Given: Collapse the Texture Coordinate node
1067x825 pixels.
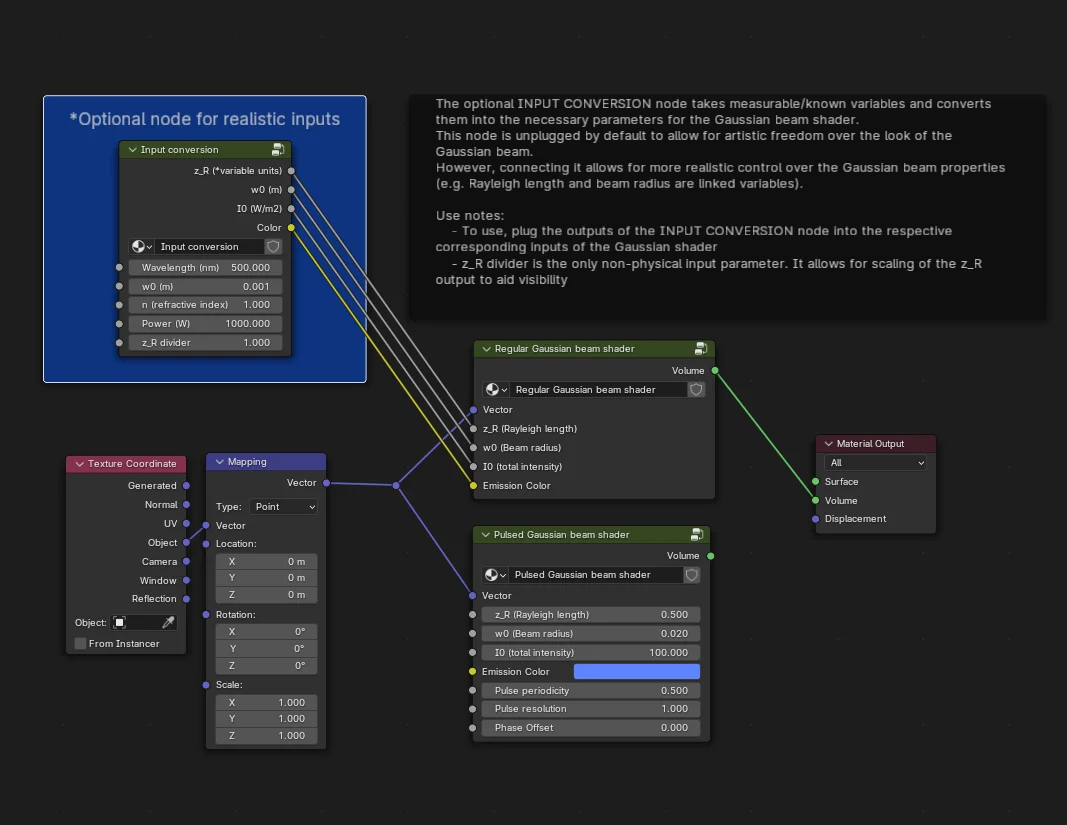Looking at the screenshot, I should (78, 464).
